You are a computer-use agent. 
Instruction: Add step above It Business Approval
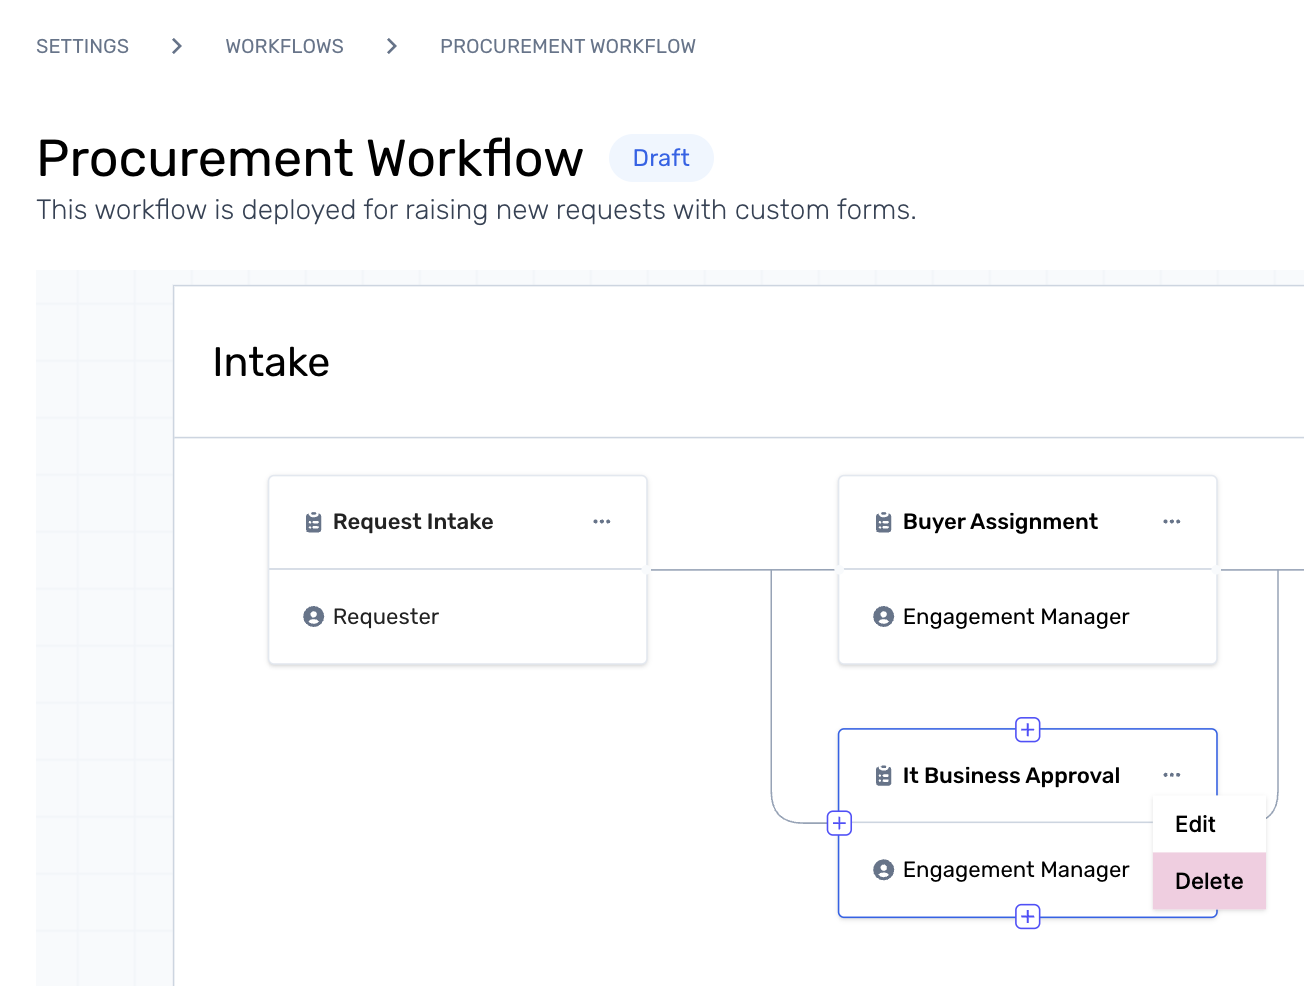tap(1027, 730)
